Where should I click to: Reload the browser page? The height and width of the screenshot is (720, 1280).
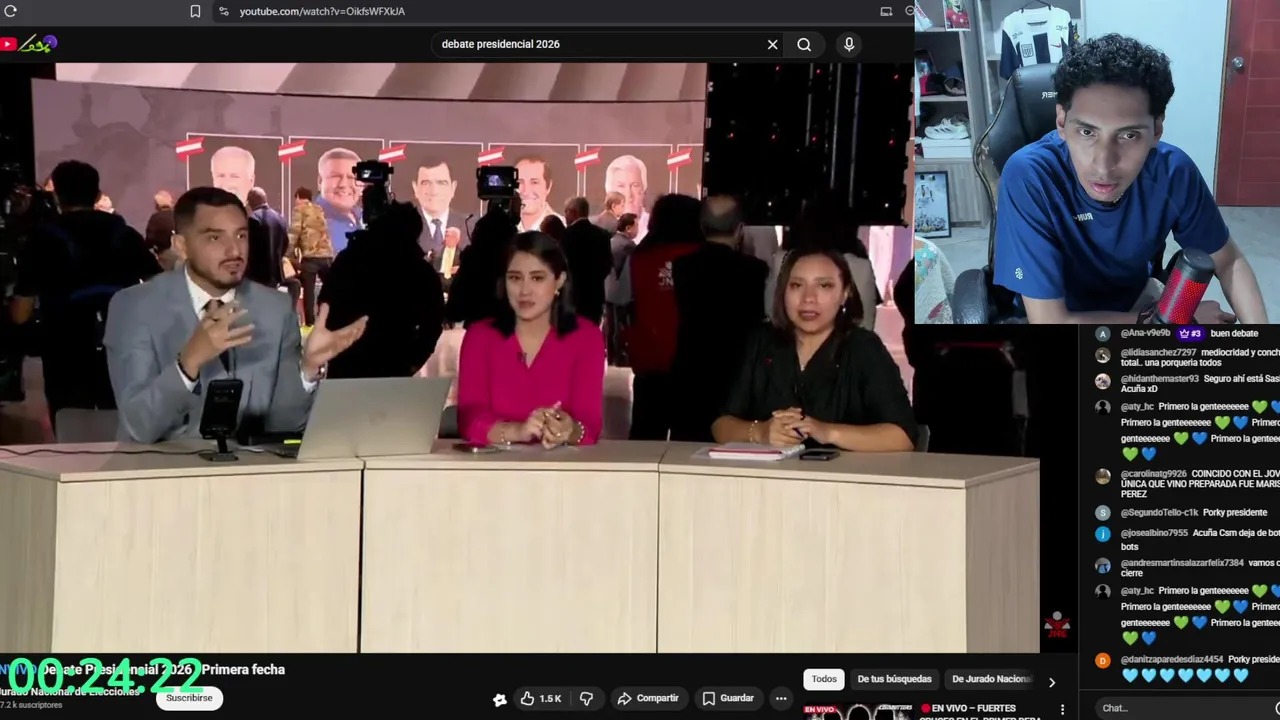pyautogui.click(x=10, y=11)
